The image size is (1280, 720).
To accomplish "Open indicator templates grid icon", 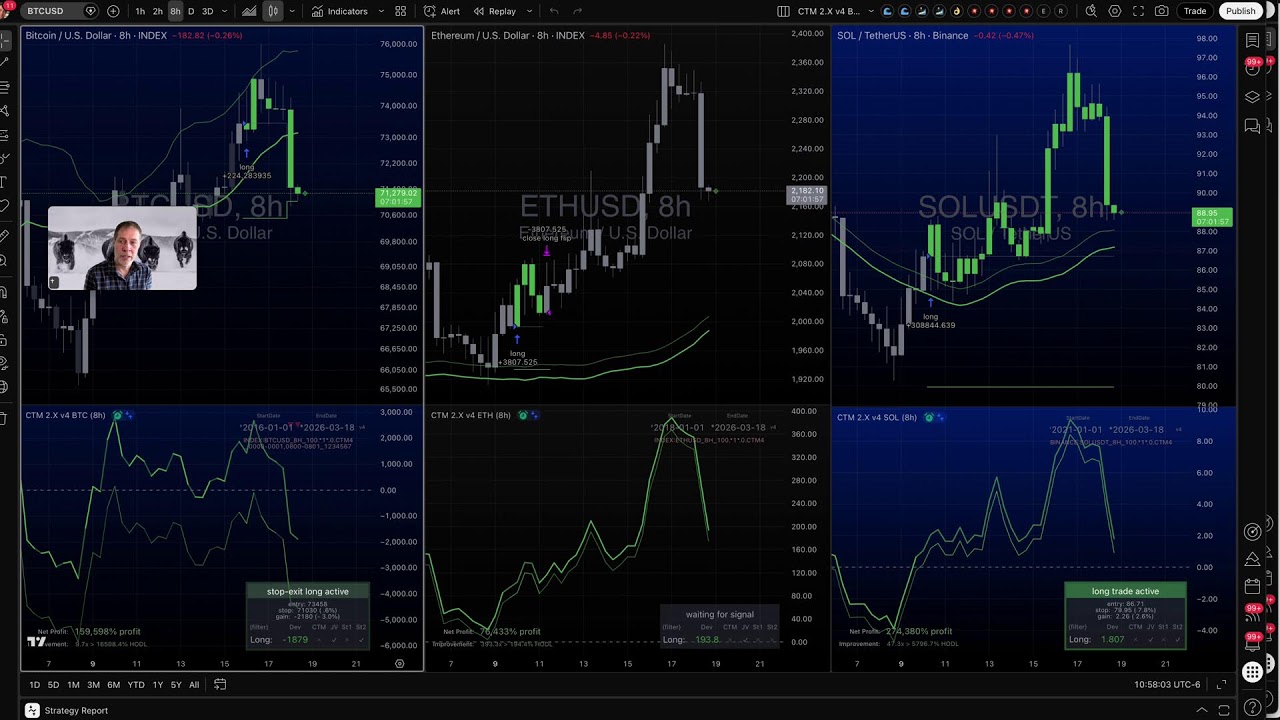I will point(401,11).
